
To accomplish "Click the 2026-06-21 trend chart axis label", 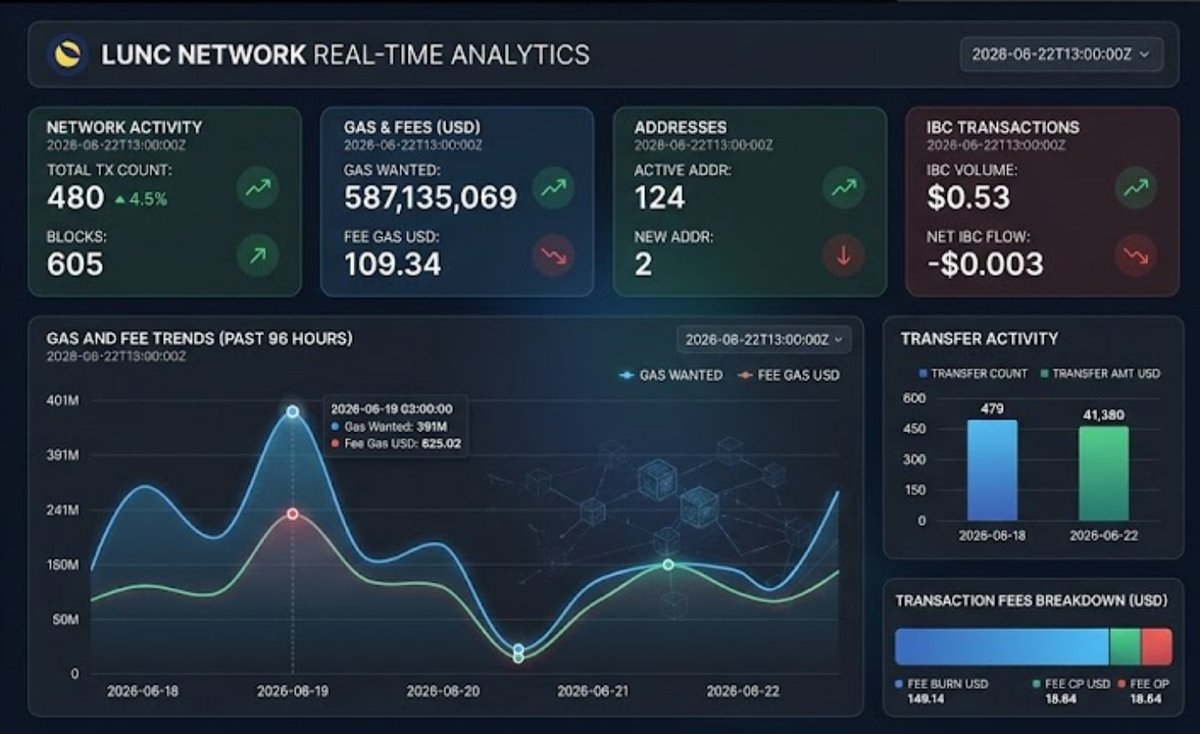I will [592, 691].
